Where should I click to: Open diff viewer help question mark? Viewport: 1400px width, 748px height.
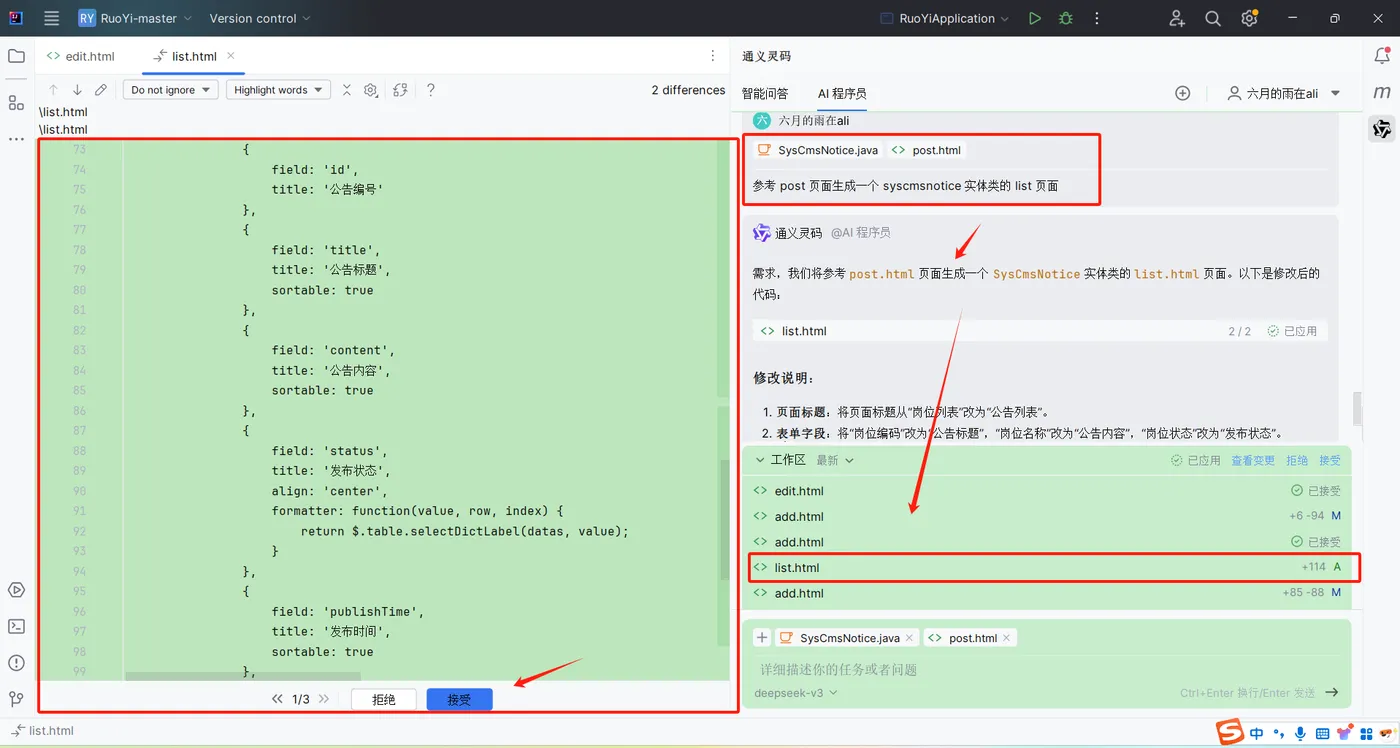coord(431,90)
